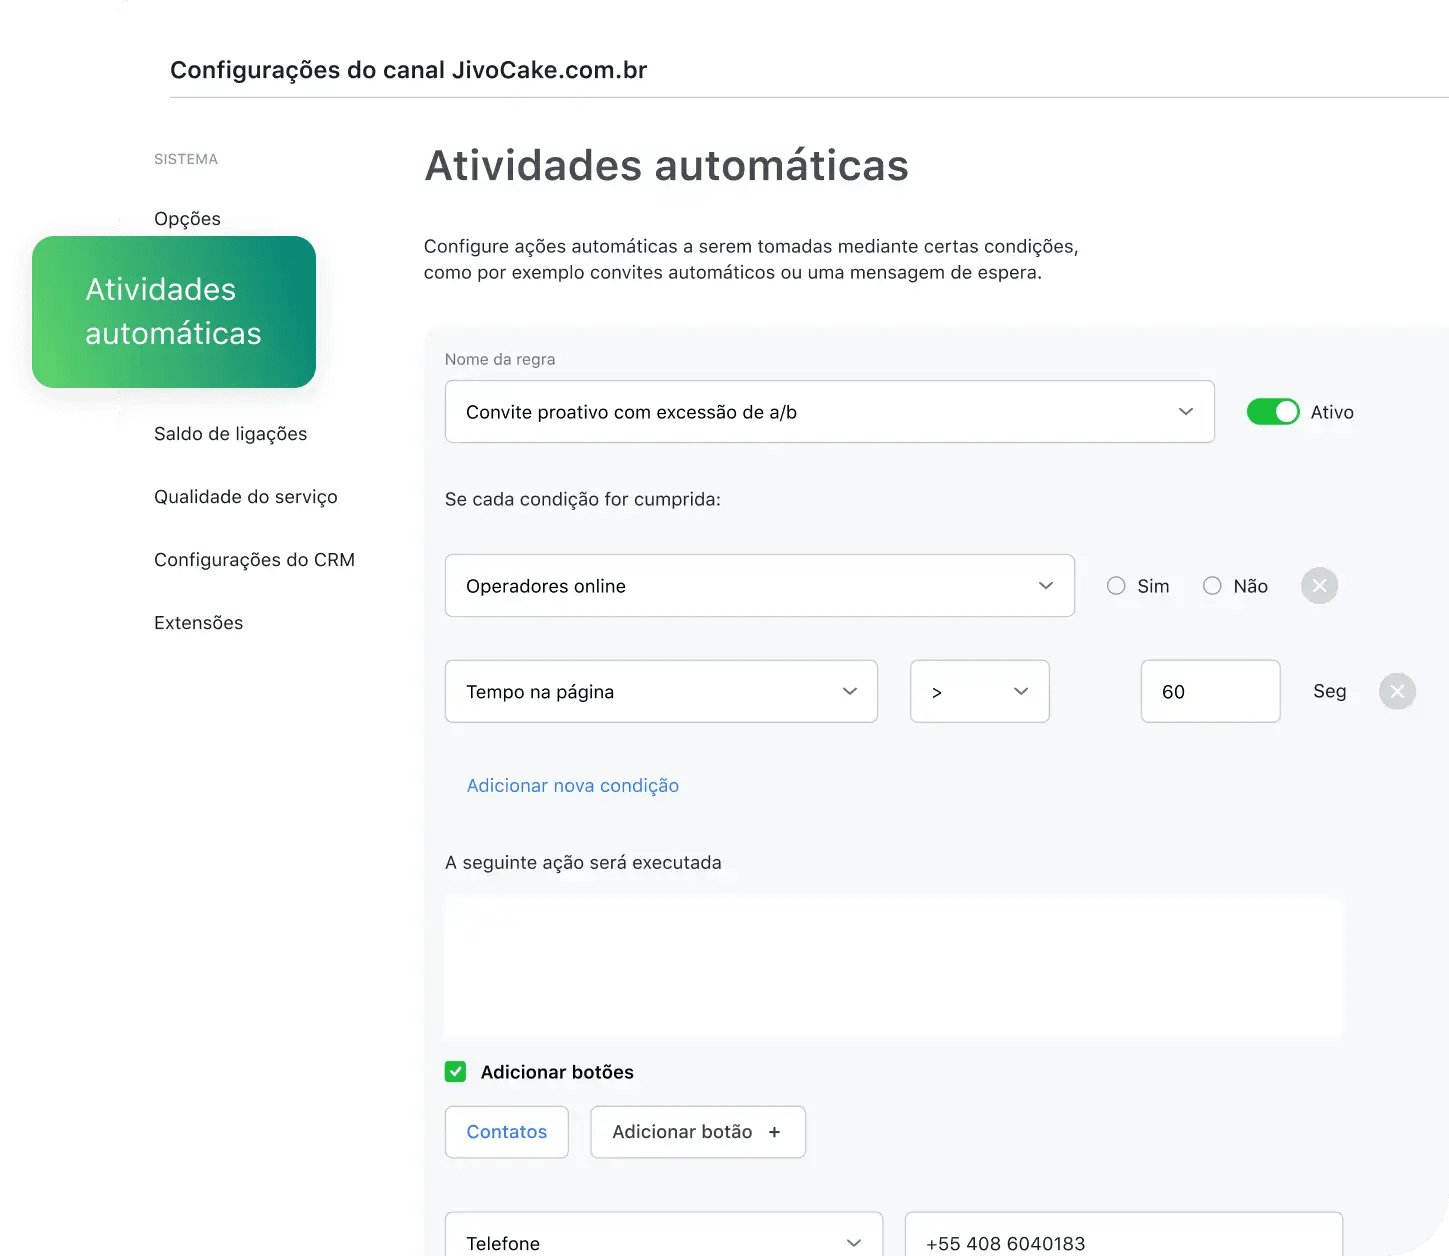Select the Sim radio option
This screenshot has width=1449, height=1256.
tap(1116, 586)
